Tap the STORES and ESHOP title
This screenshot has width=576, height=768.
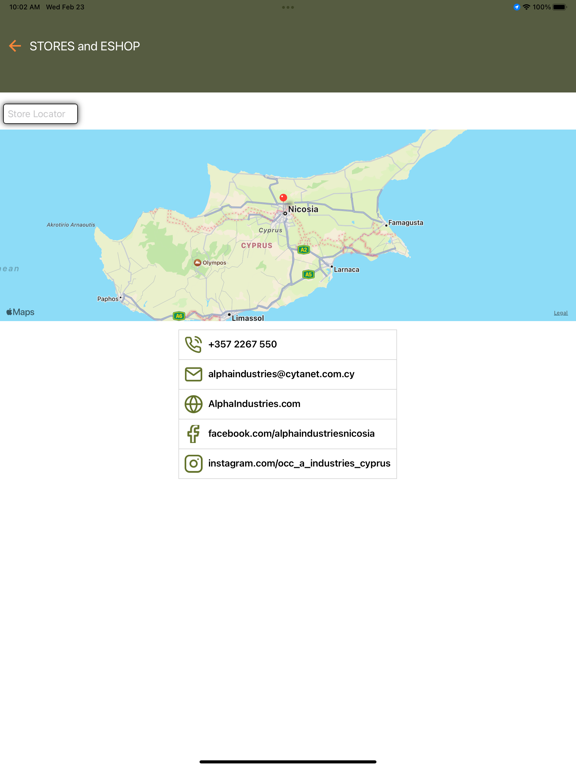coord(85,46)
